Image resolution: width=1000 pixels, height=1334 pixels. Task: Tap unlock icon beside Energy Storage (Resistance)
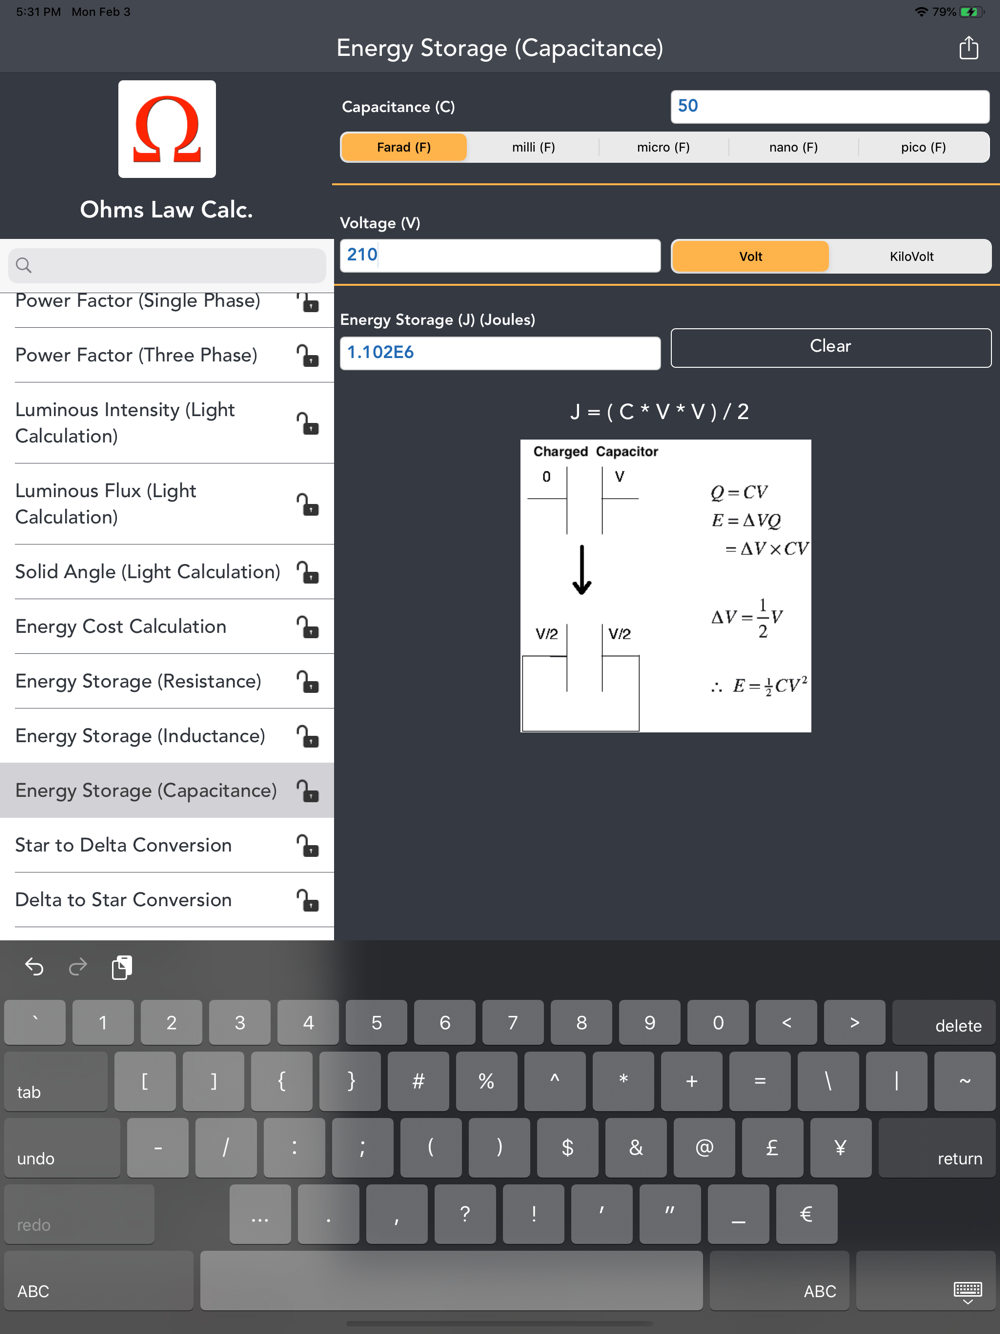click(x=308, y=682)
